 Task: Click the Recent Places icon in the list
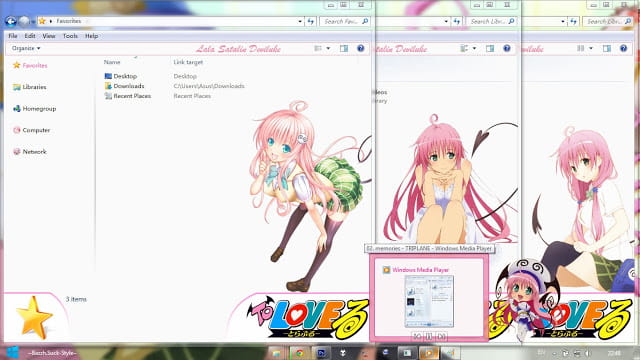click(x=108, y=96)
